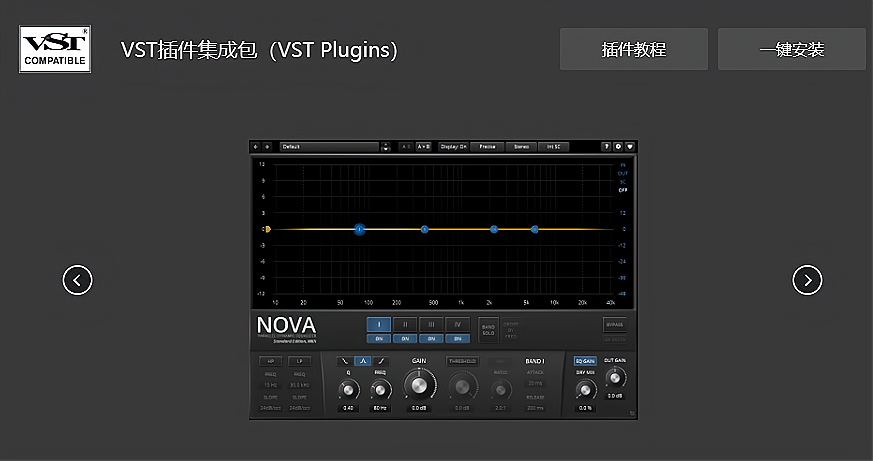Click the preset up/down stepper arrows
The width and height of the screenshot is (873, 461).
click(386, 147)
